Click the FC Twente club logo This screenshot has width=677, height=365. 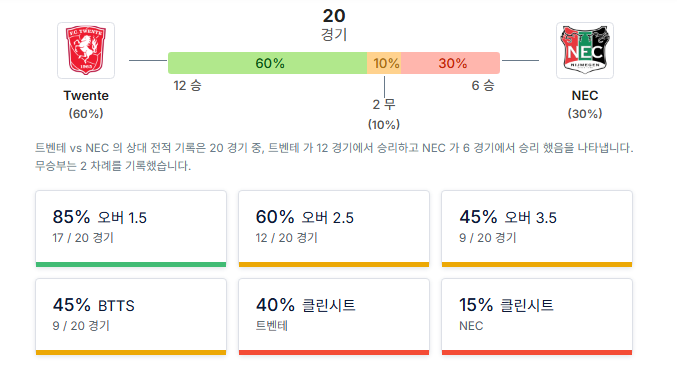(x=86, y=51)
